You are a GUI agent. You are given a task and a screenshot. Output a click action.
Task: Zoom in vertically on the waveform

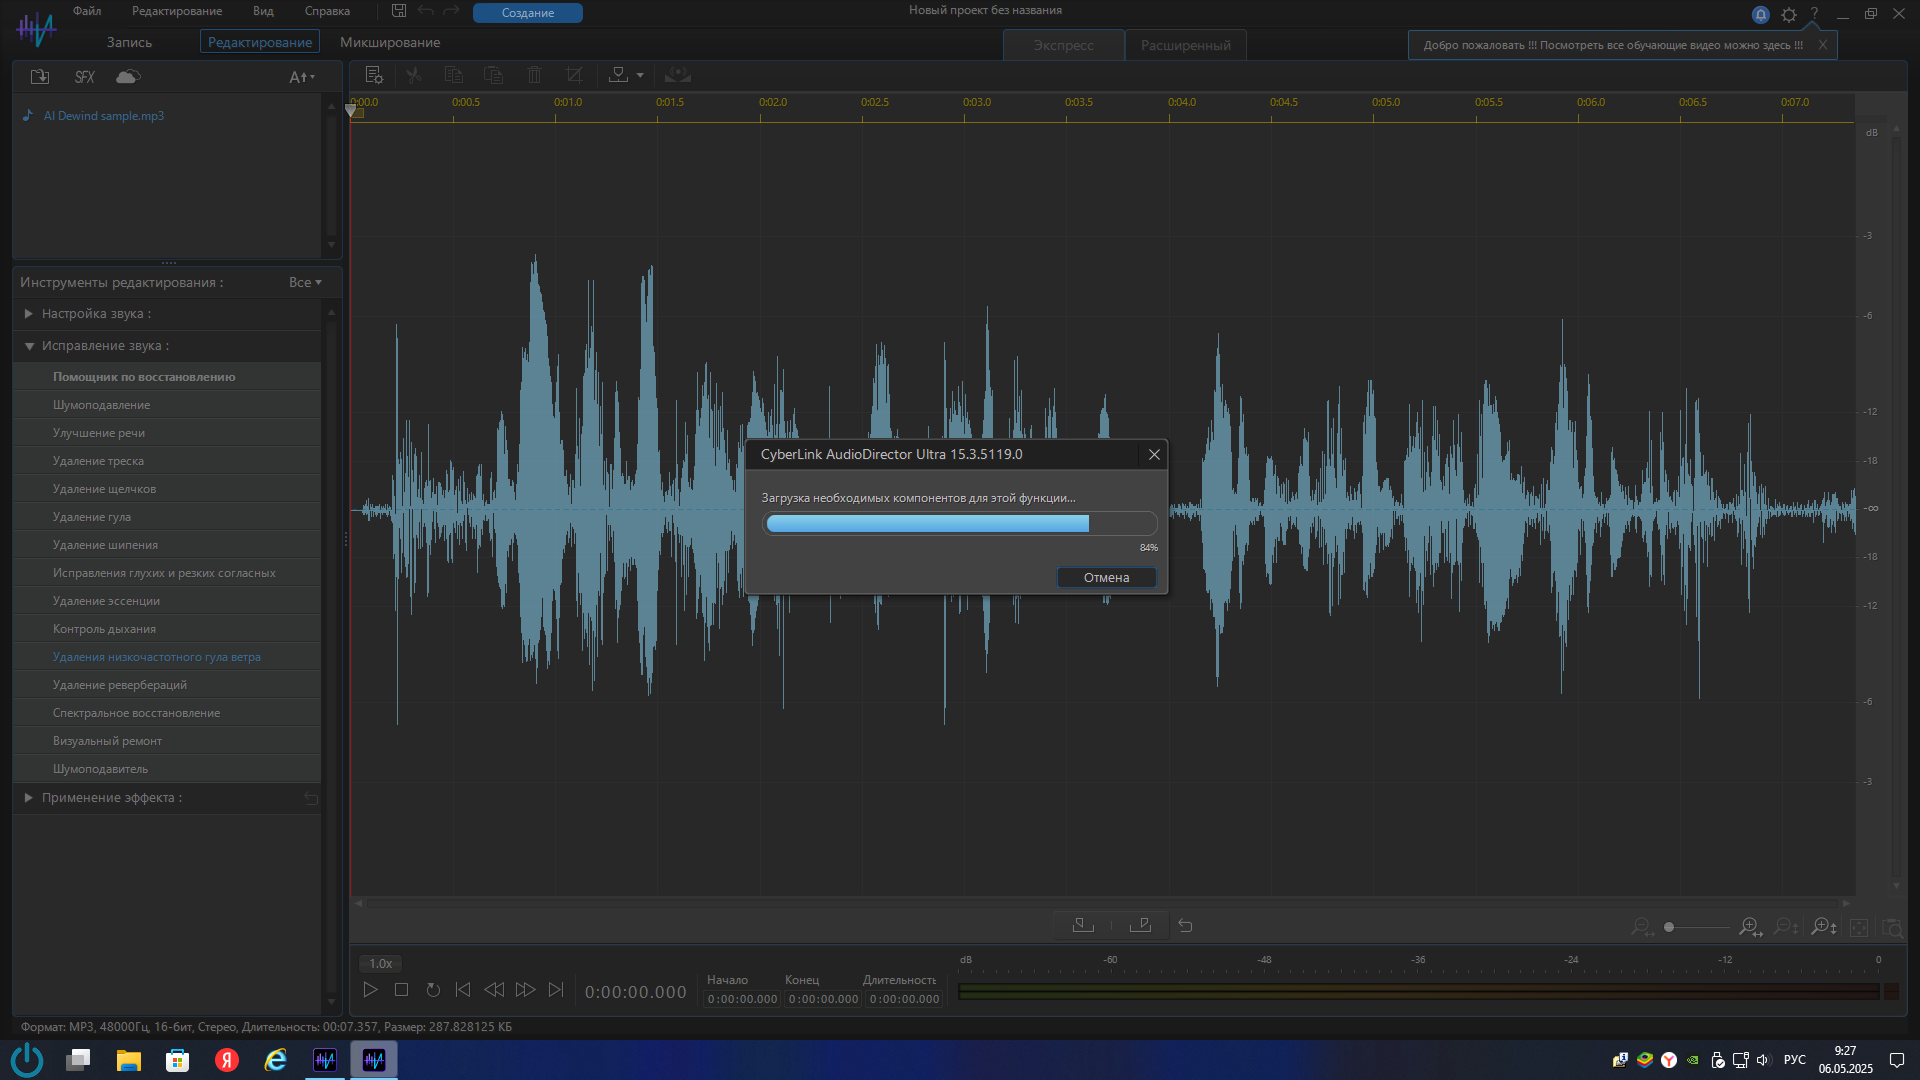pyautogui.click(x=1823, y=928)
